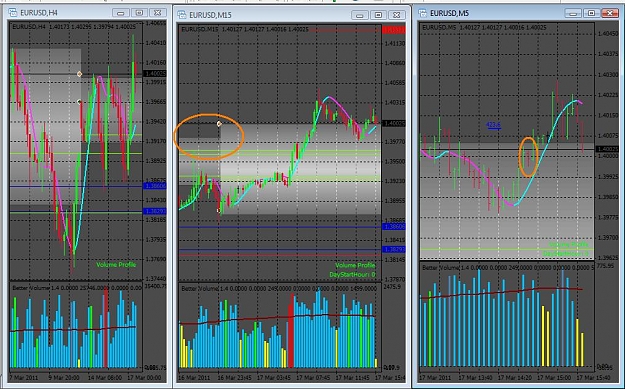
Task: Click the red price label atop M15 price axis
Action: coord(394,30)
